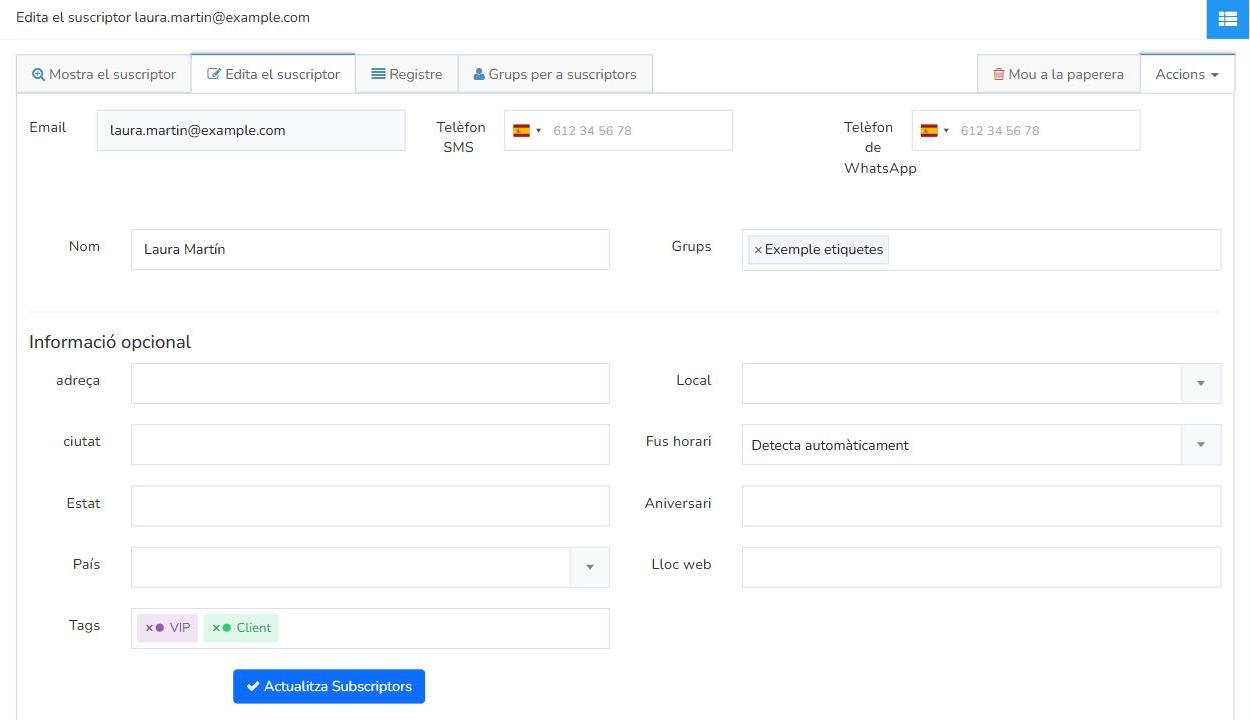Open Telèfon de WhatsApp country flag selector

click(935, 130)
